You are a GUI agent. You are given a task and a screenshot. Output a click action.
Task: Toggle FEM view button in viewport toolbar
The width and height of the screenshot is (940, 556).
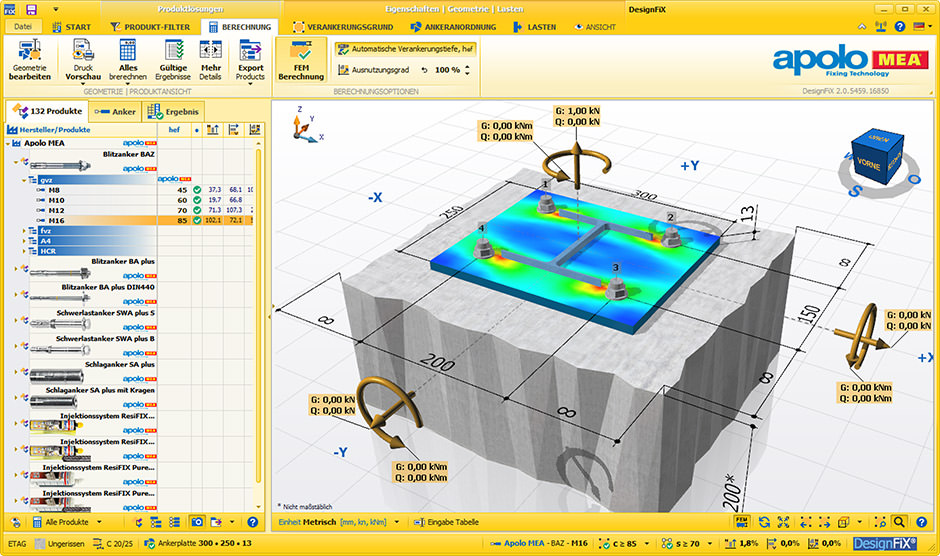click(742, 522)
